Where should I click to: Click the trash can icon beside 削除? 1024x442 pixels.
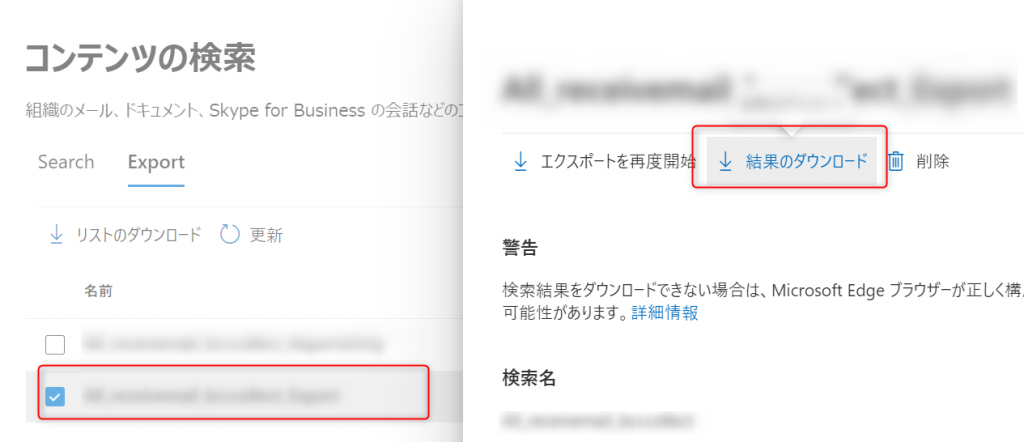coord(897,161)
